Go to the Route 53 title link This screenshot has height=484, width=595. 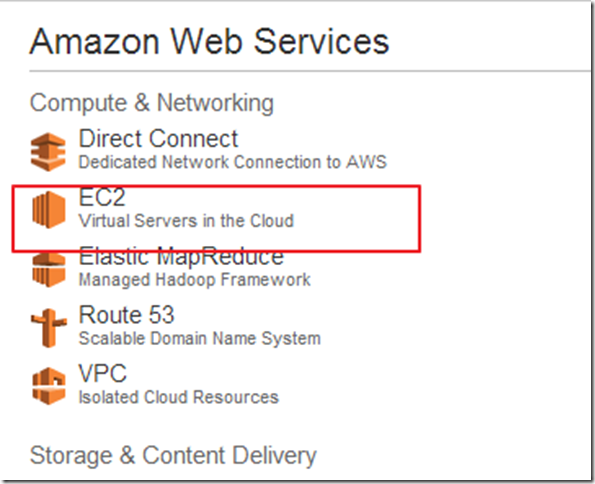coord(126,315)
